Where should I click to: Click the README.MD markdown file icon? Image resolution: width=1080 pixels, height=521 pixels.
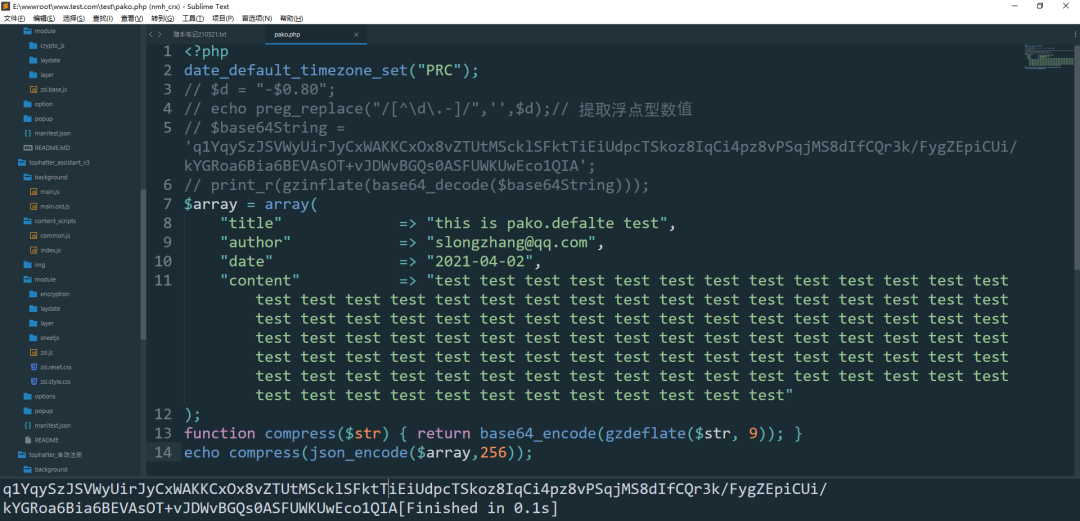(26, 147)
